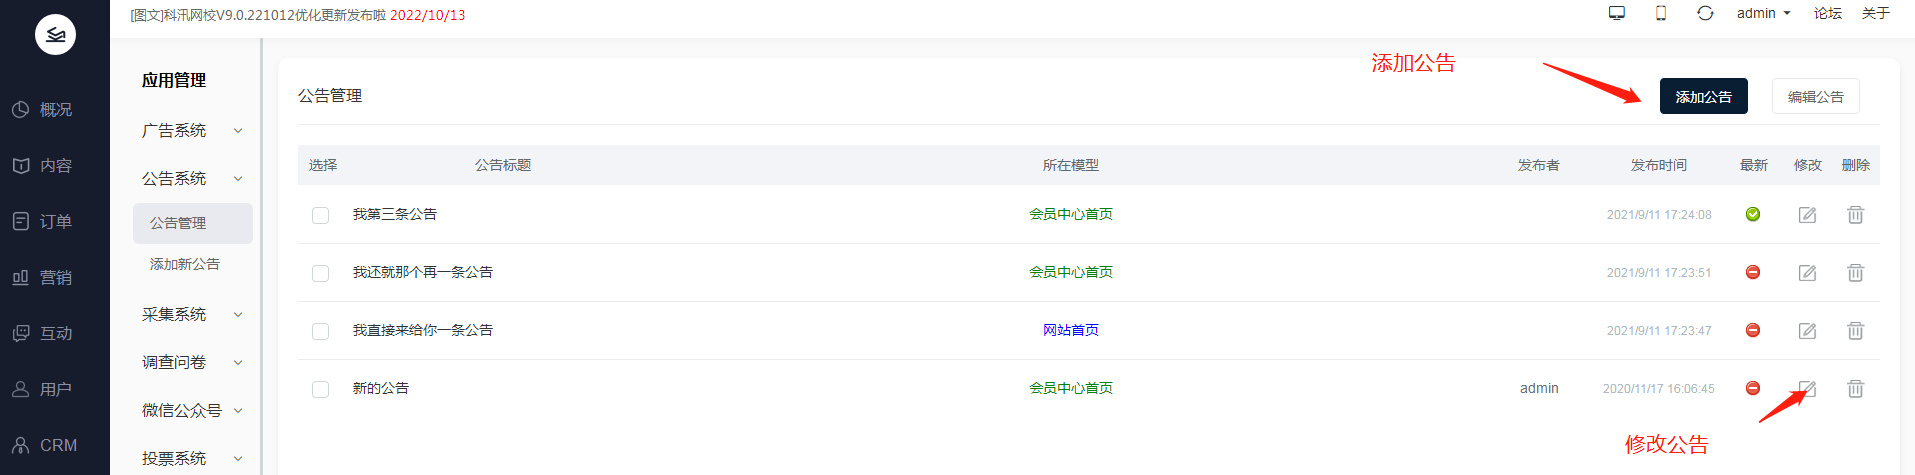This screenshot has height=475, width=1915.
Task: Click the 编辑公告 button
Action: point(1815,97)
